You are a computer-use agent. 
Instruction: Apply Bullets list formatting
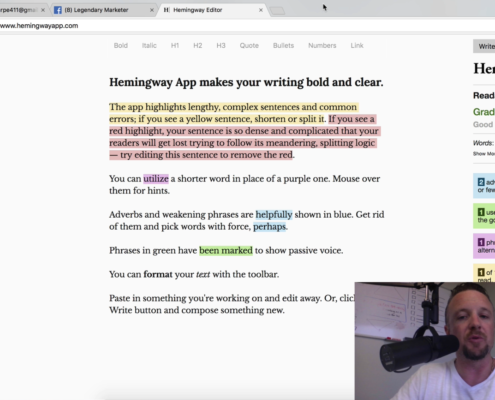click(x=283, y=46)
